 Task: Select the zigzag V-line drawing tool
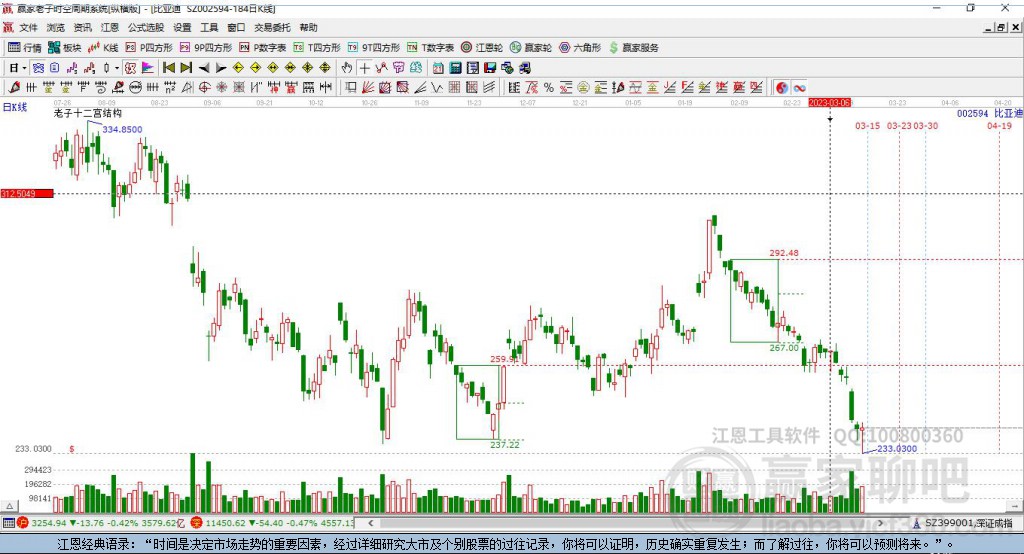click(437, 88)
